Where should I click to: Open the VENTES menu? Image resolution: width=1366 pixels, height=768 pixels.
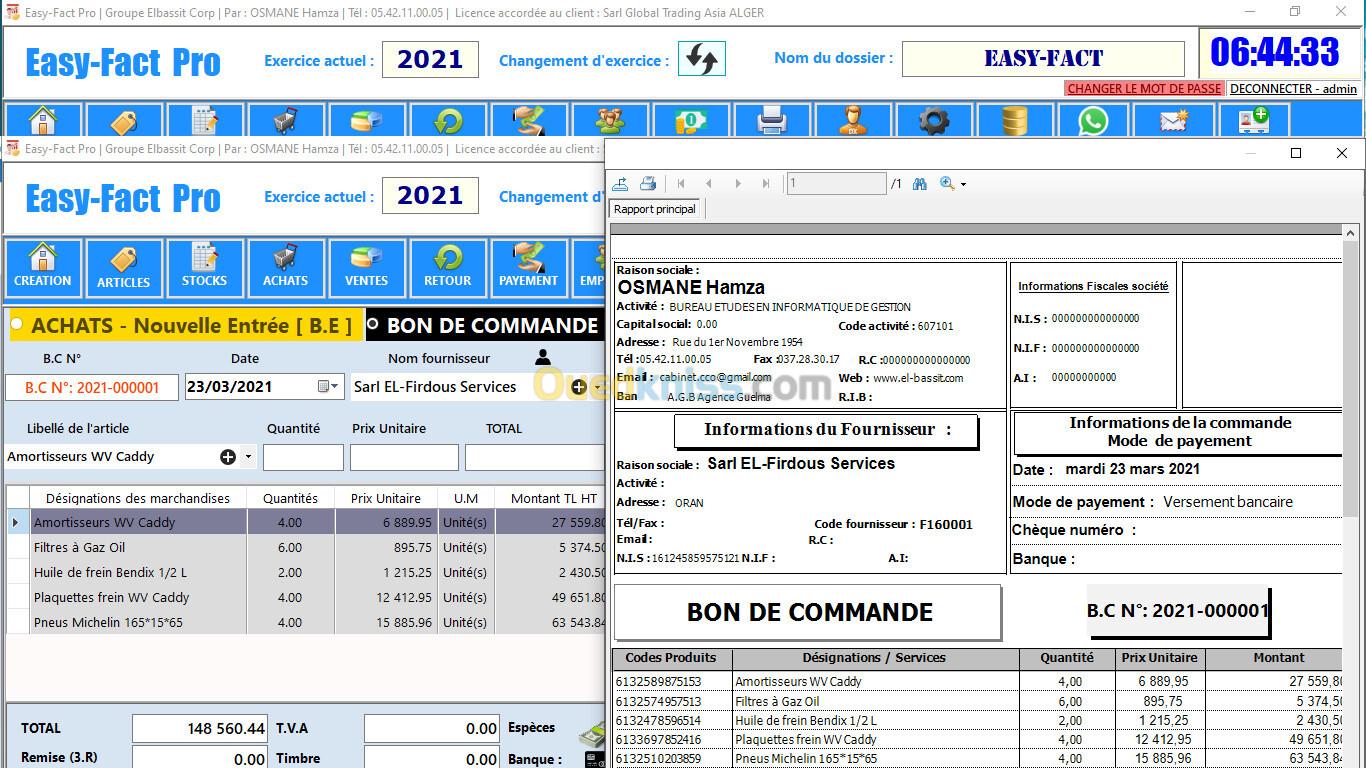tap(366, 268)
